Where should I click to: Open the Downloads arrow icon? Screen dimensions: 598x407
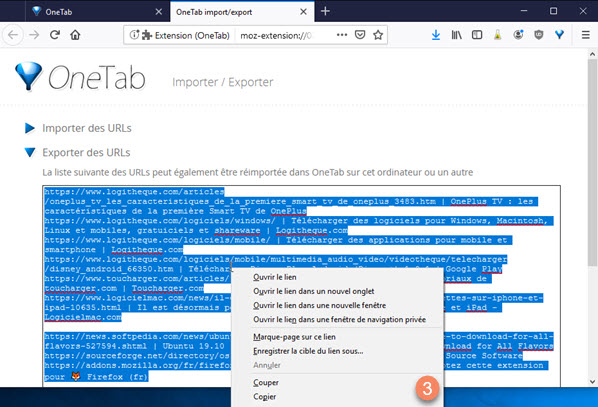pyautogui.click(x=436, y=35)
